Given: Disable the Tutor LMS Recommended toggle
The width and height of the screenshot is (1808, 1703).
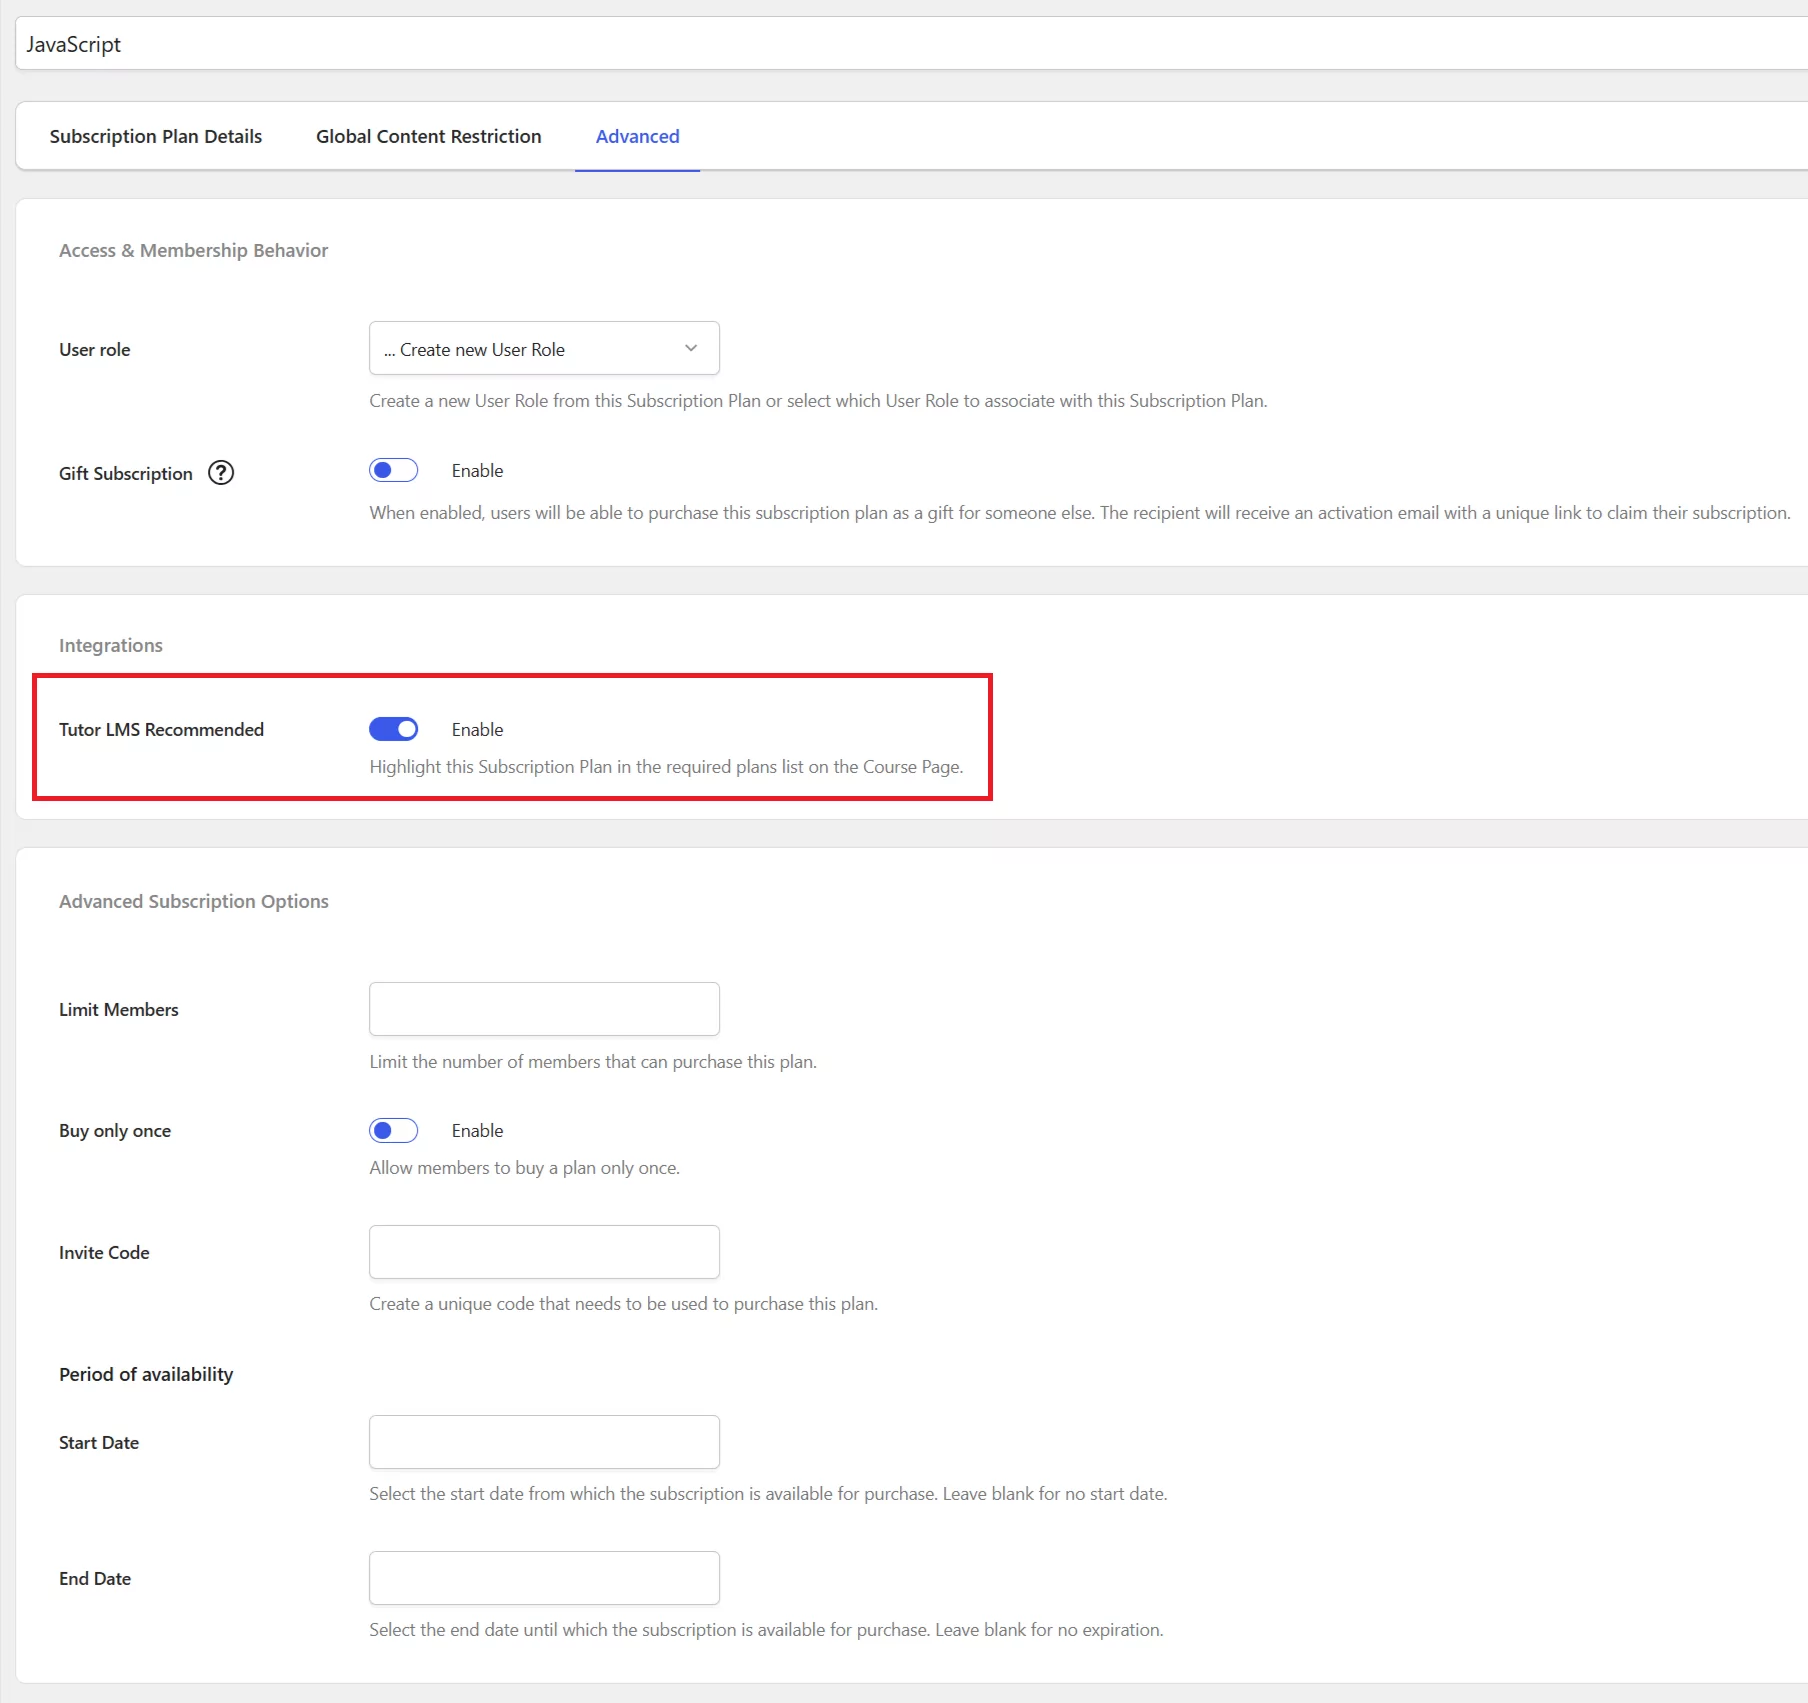Looking at the screenshot, I should [x=394, y=729].
